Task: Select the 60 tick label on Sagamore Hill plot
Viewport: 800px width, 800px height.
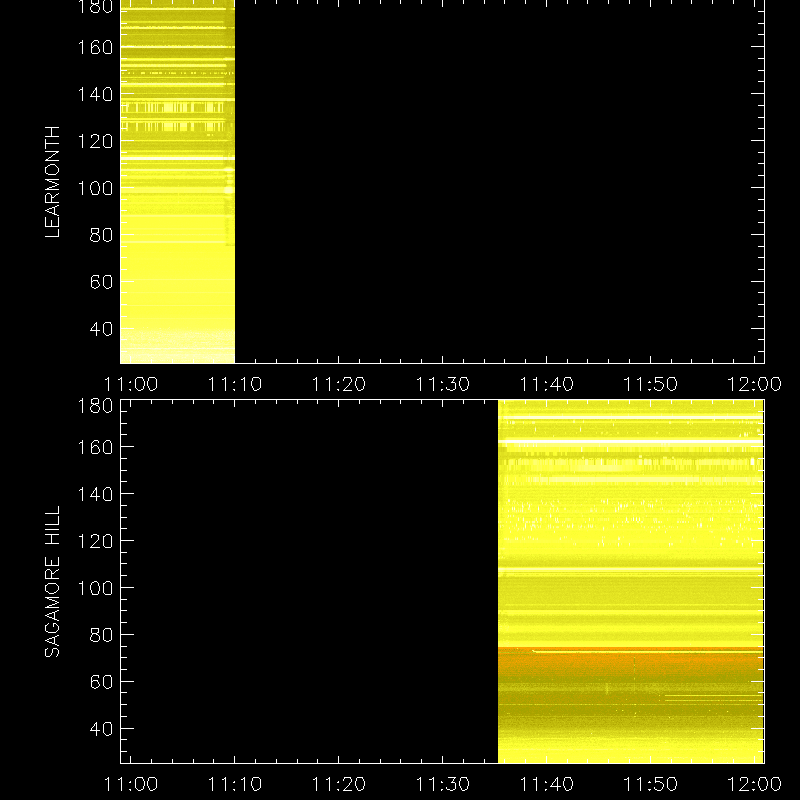Action: pos(101,682)
